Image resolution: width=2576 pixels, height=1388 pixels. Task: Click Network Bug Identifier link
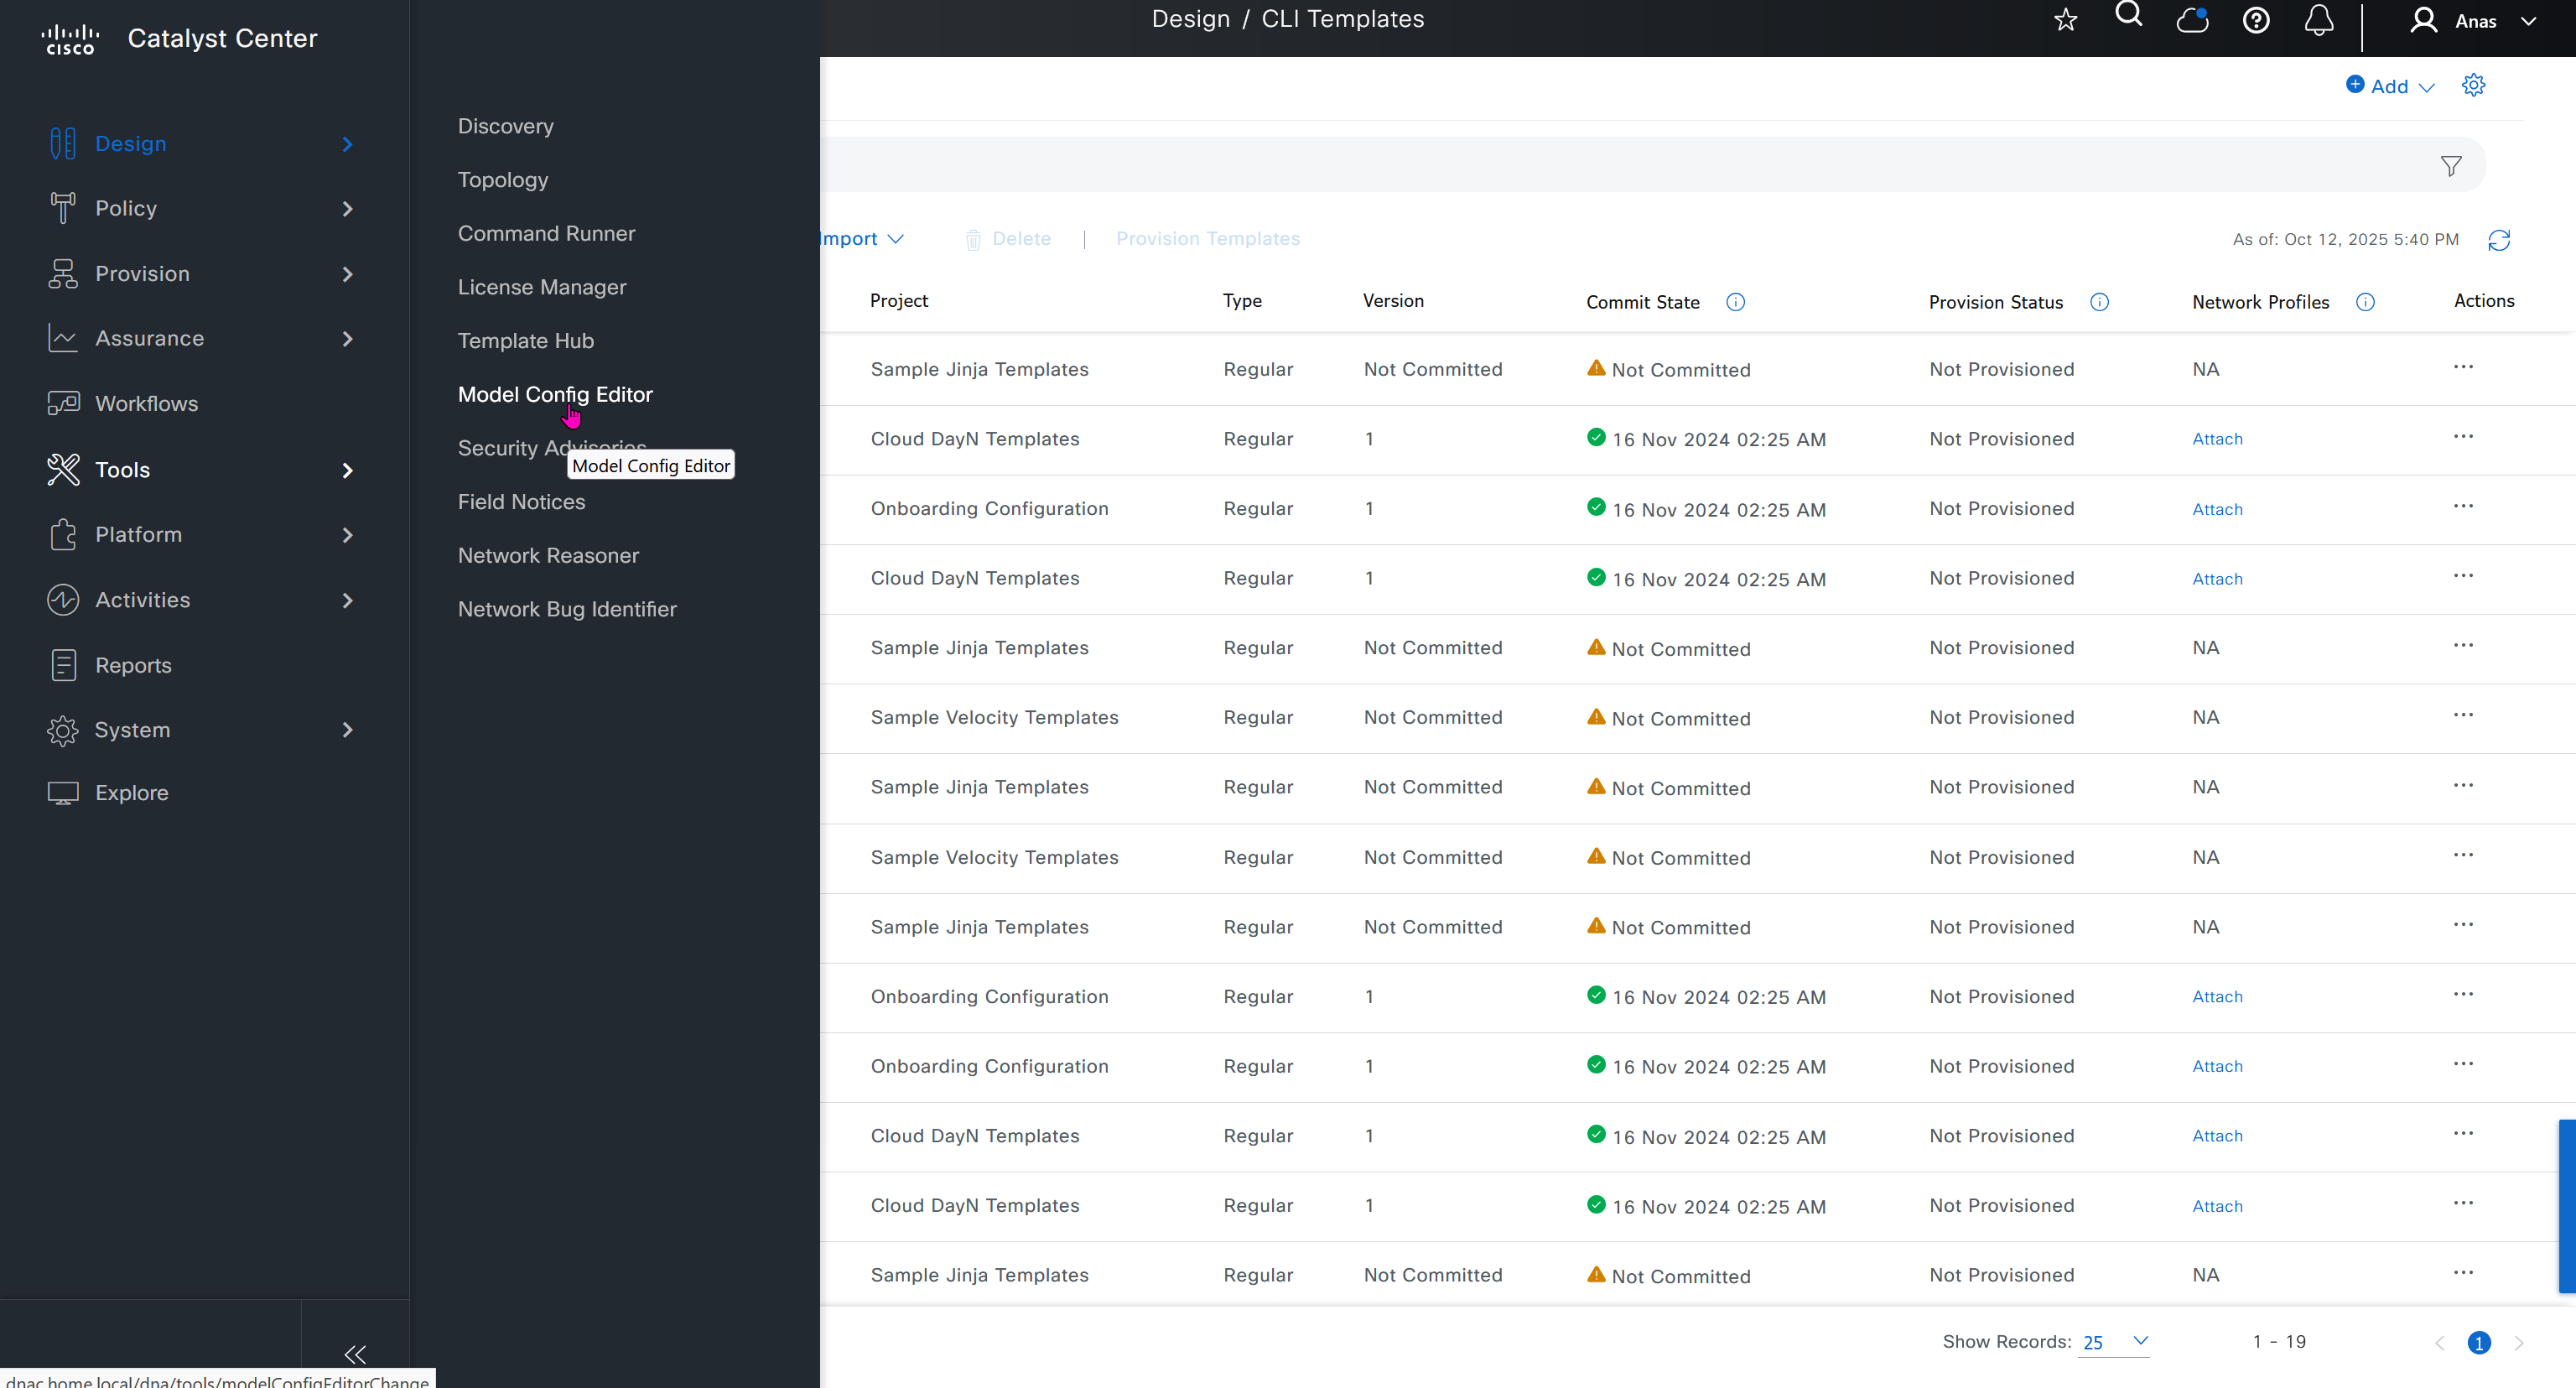tap(566, 609)
